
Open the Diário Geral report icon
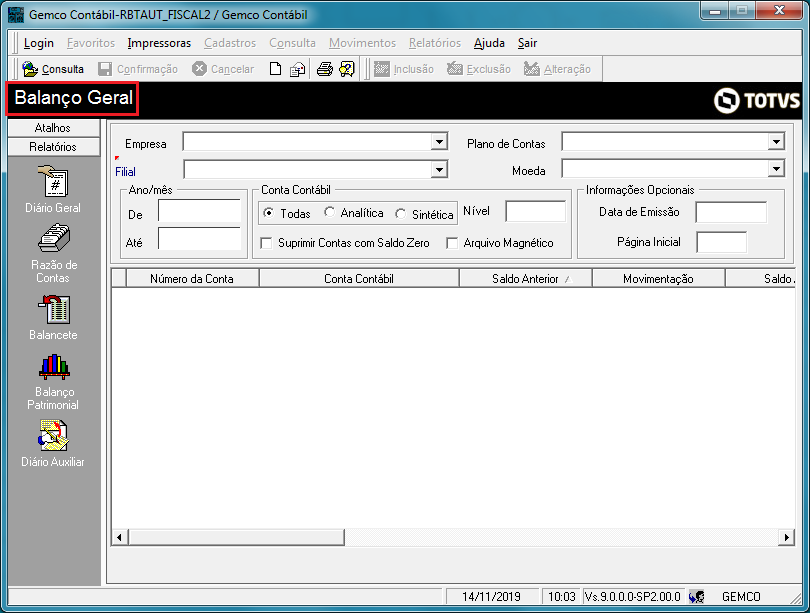(x=53, y=181)
